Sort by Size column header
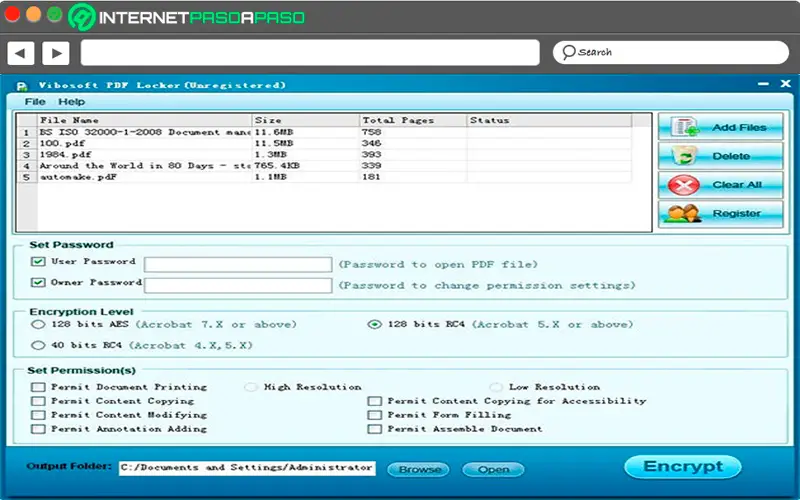The height and width of the screenshot is (500, 800). point(306,120)
